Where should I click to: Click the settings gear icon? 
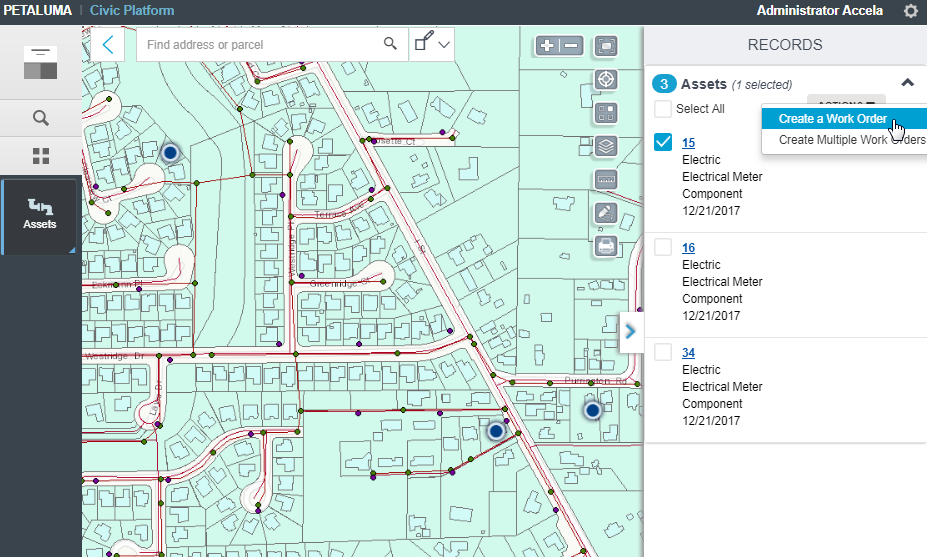tap(910, 11)
